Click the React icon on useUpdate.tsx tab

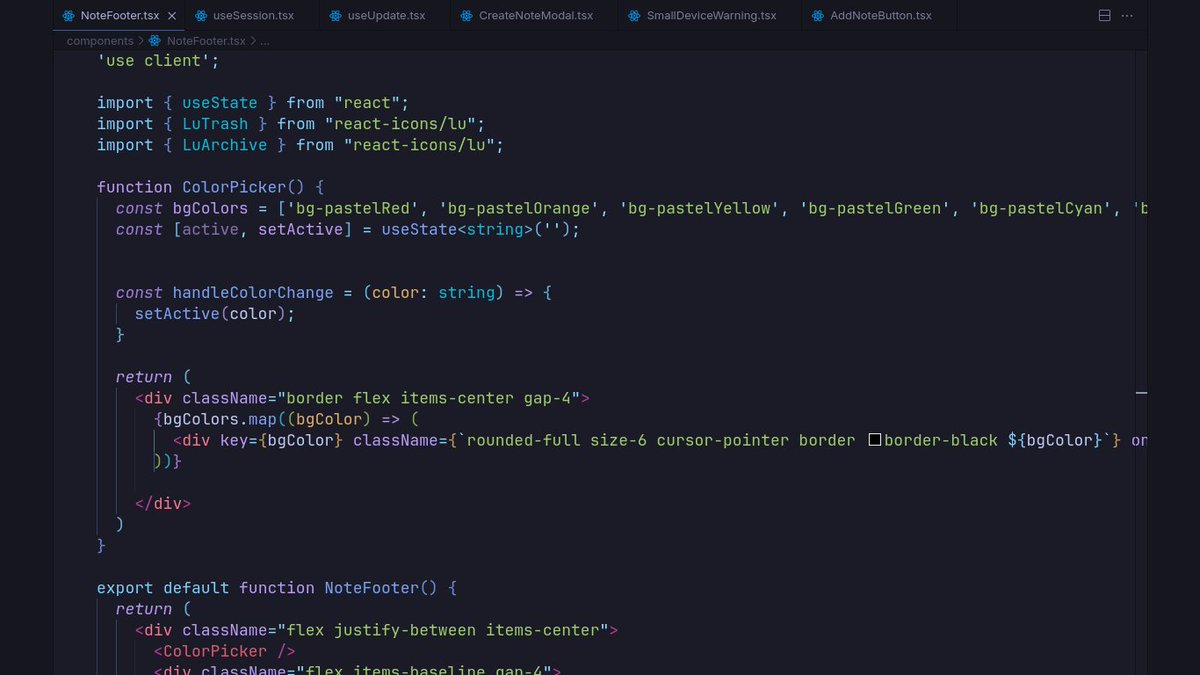pos(335,16)
